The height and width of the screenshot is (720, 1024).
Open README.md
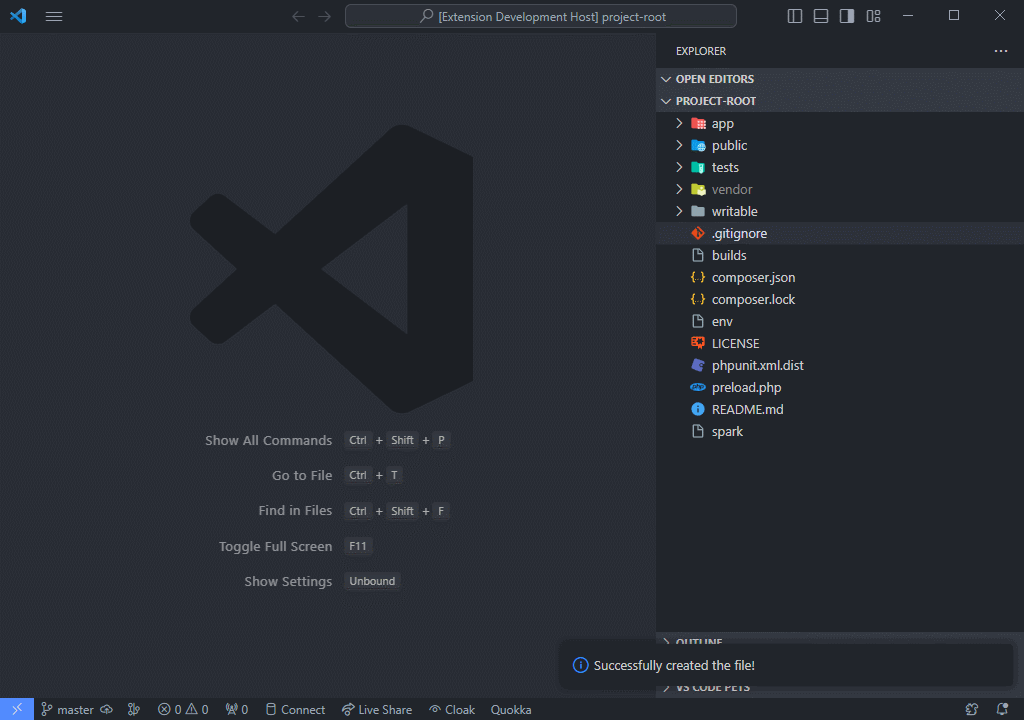840,409
